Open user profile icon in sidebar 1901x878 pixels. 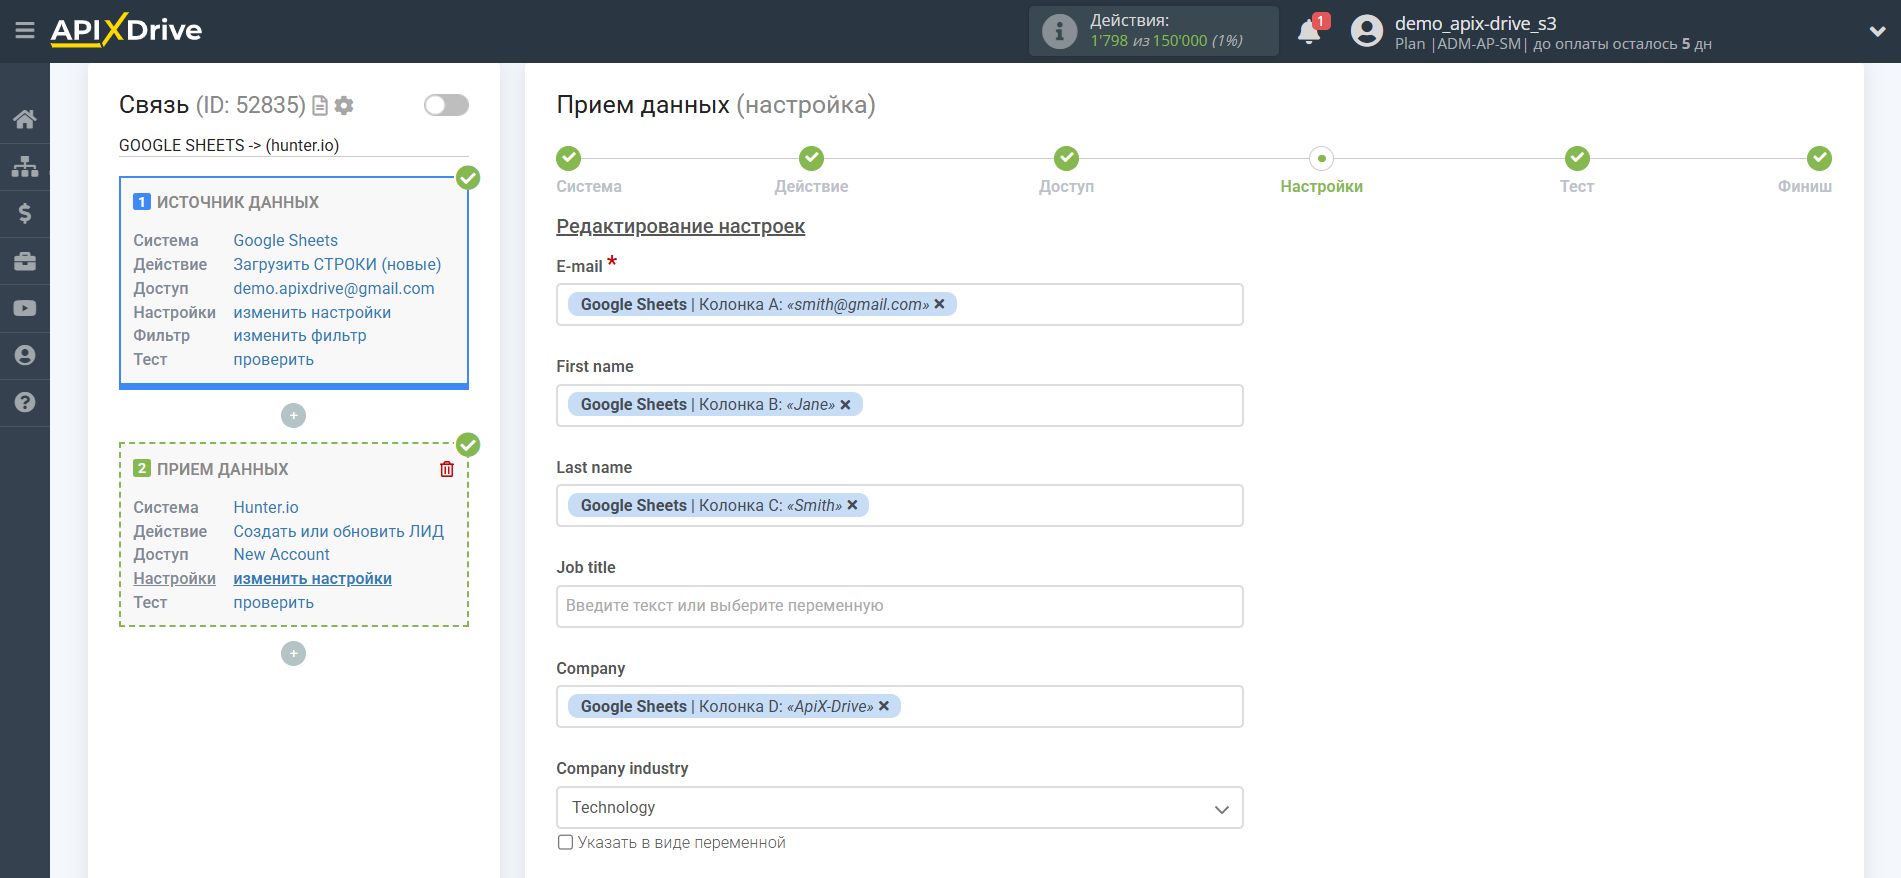(25, 355)
